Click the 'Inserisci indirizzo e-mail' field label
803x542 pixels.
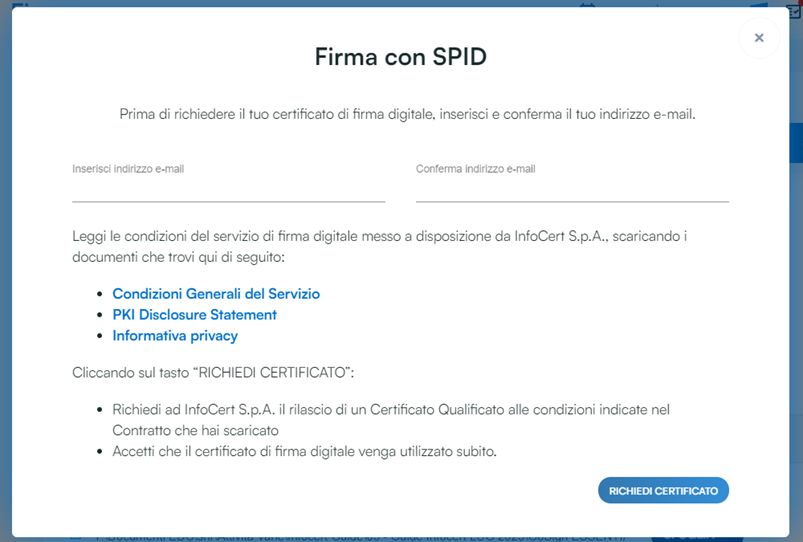128,169
